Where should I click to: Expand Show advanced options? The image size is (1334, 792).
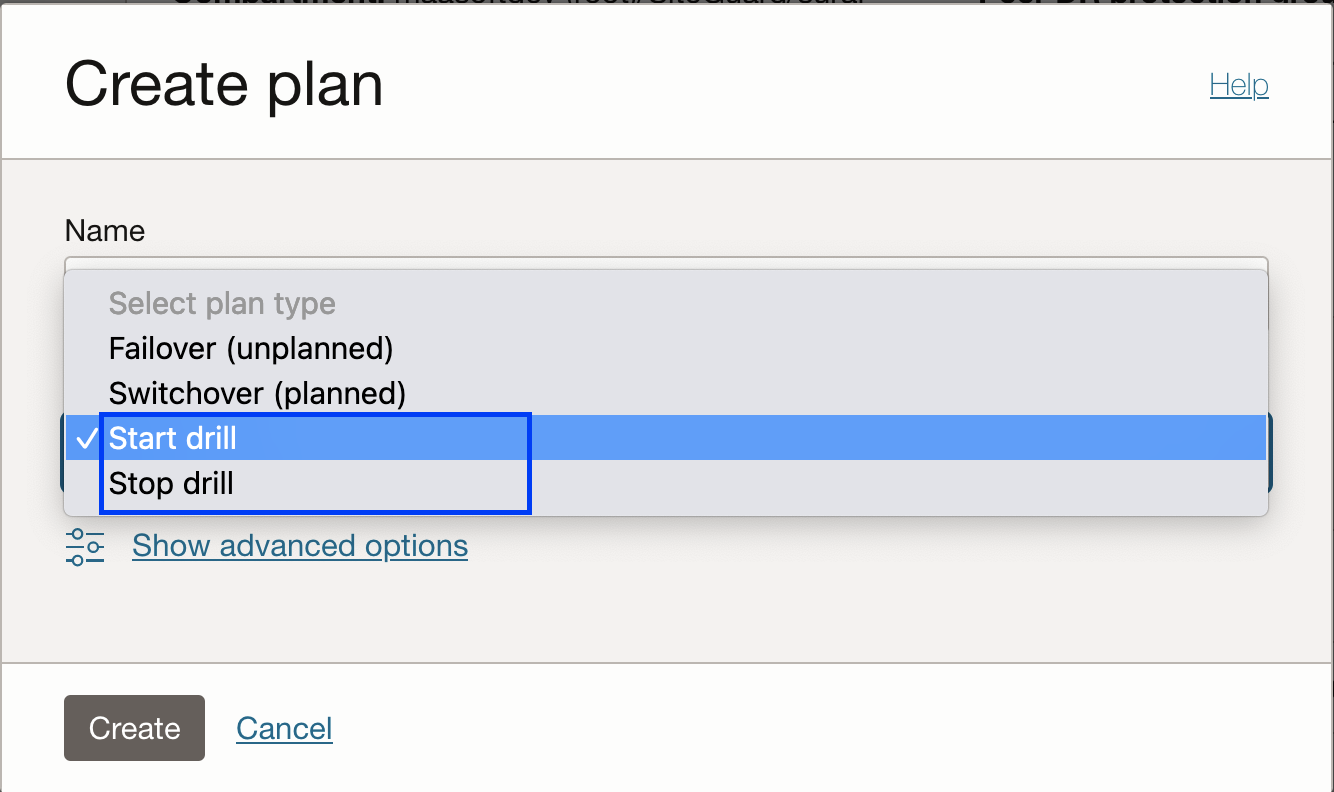click(x=299, y=546)
